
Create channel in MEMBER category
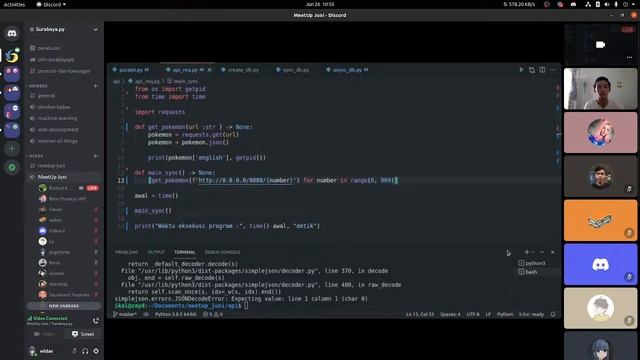tap(96, 86)
